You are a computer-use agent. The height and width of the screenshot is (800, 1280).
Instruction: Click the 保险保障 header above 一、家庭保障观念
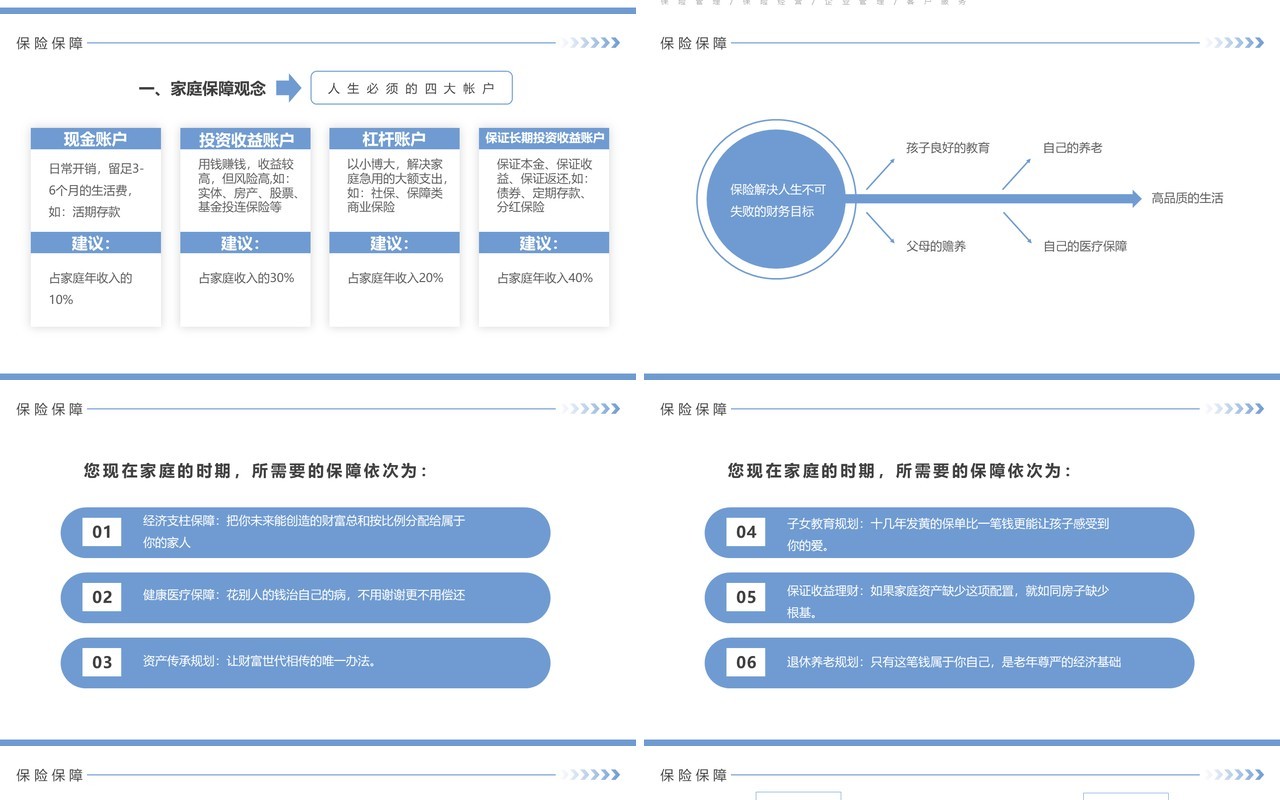click(x=50, y=43)
